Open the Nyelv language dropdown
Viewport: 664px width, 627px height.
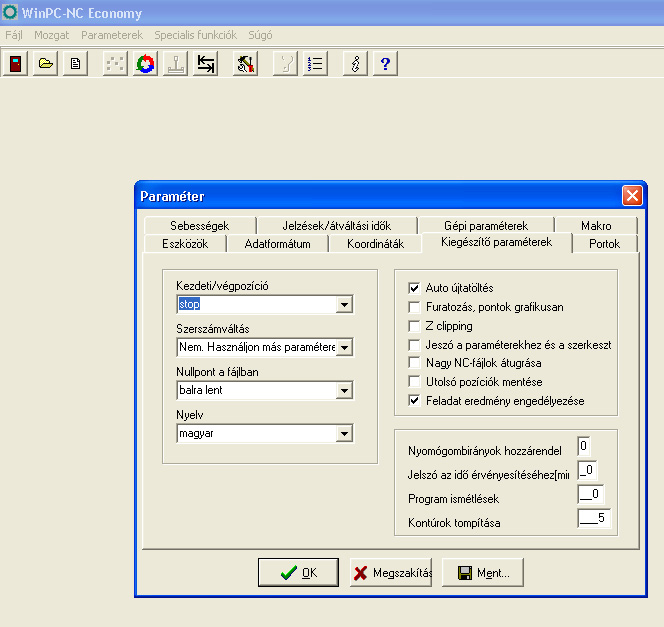[x=345, y=434]
